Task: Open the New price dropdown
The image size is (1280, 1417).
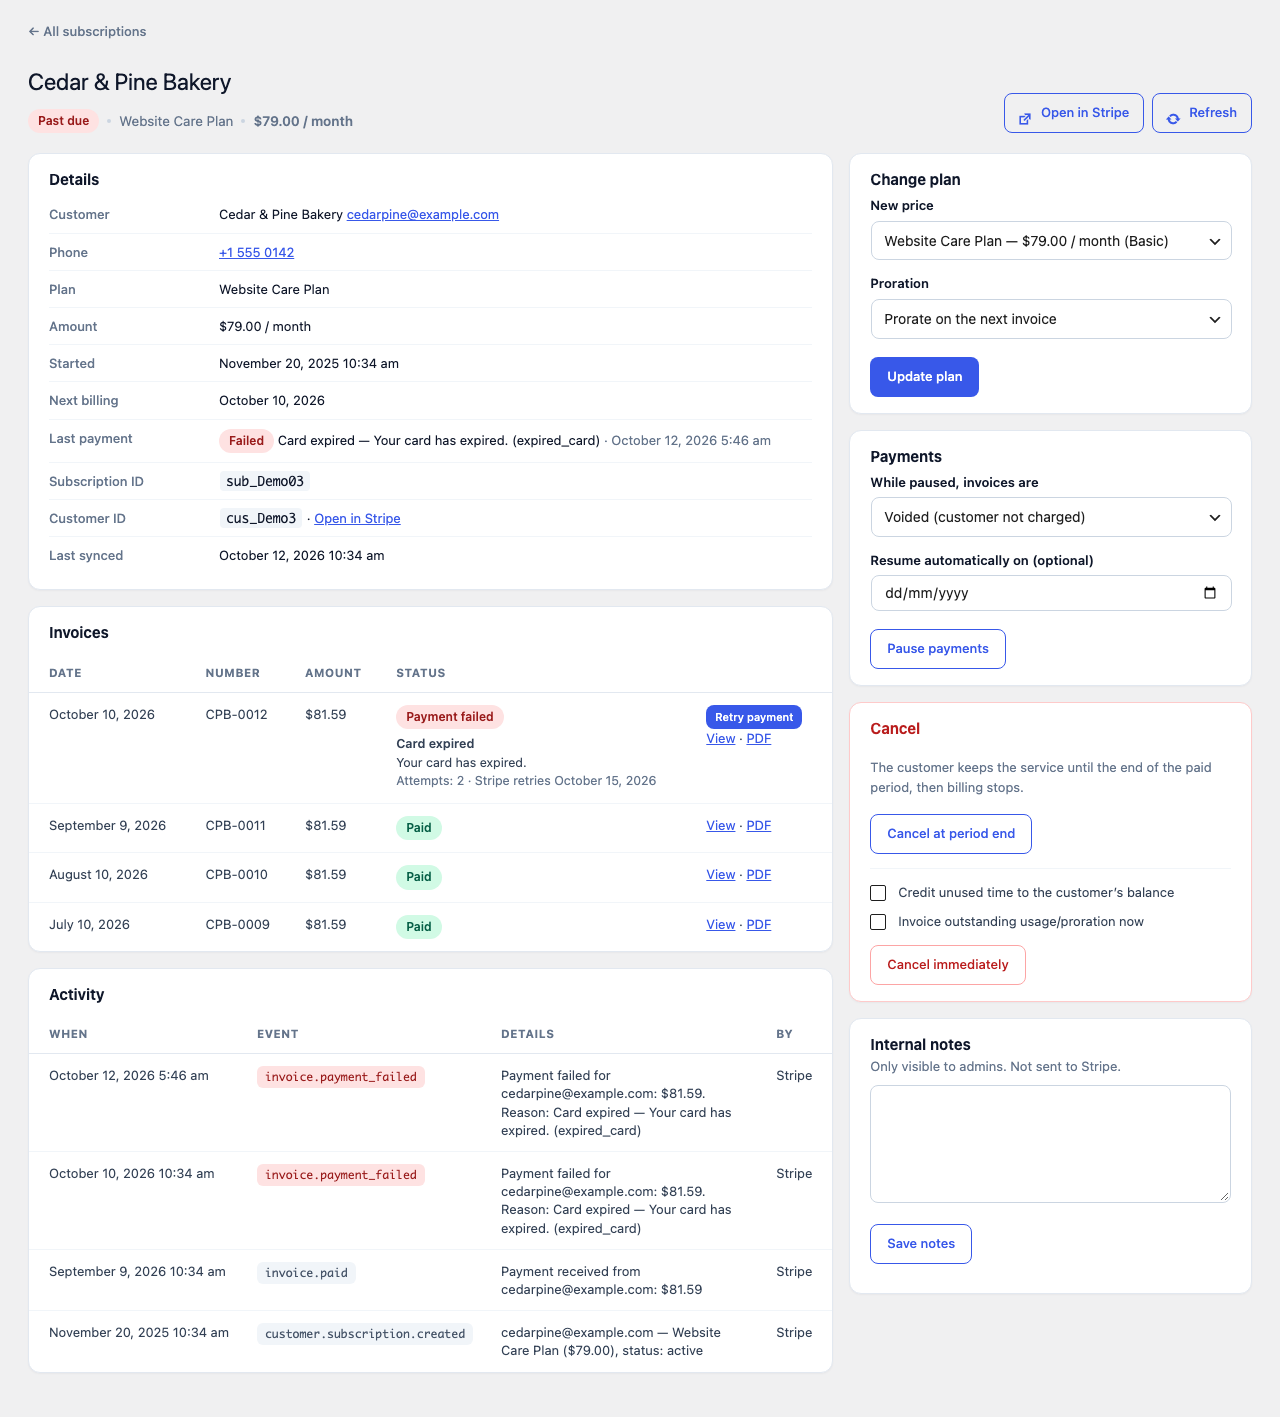Action: 1051,241
